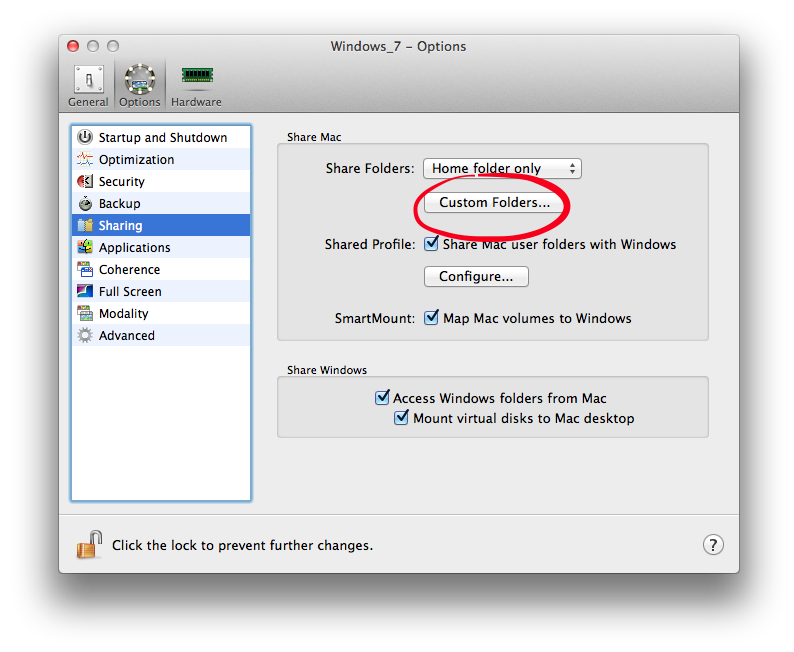This screenshot has height=652, width=794.
Task: Switch to the Hardware toolbar pane
Action: tap(196, 86)
